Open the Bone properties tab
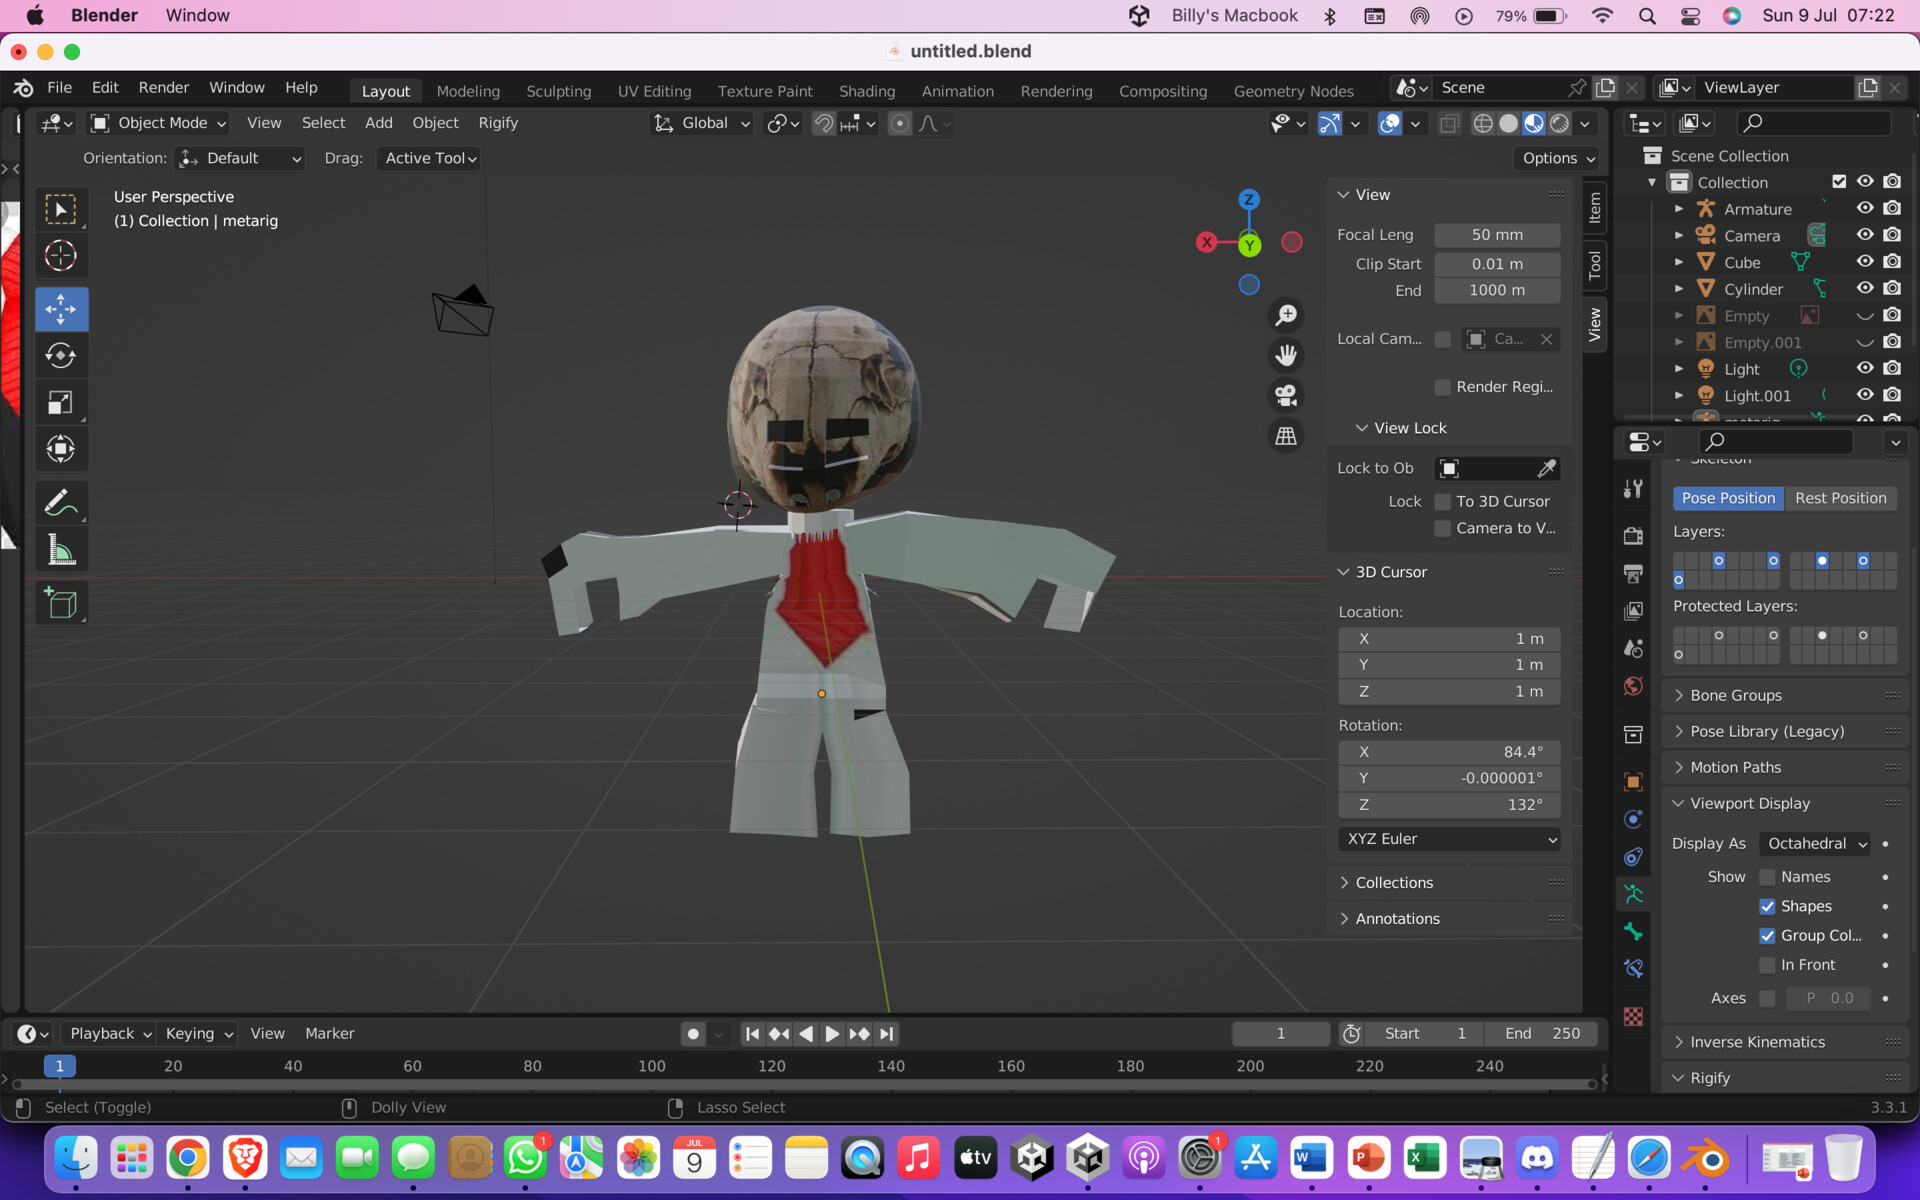This screenshot has width=1920, height=1200. (x=1633, y=932)
